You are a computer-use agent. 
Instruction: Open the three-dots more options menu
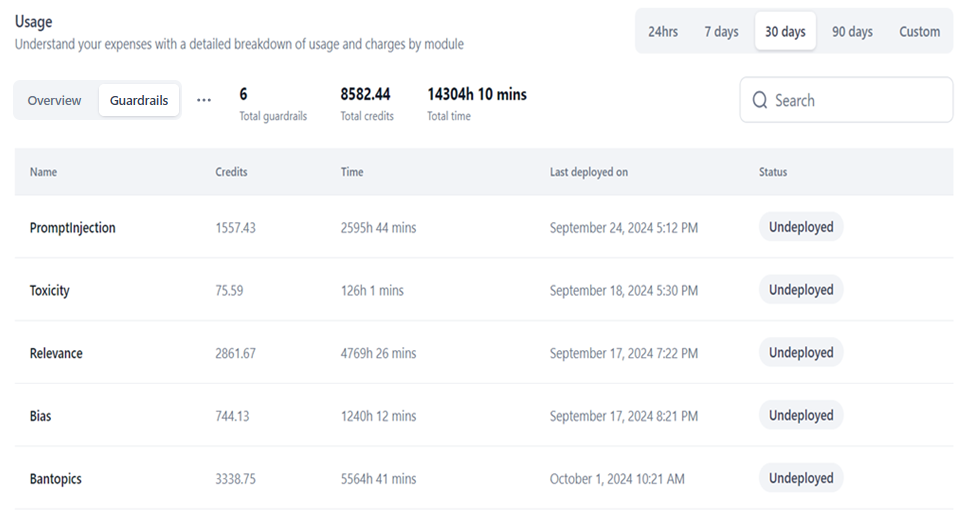pyautogui.click(x=204, y=100)
